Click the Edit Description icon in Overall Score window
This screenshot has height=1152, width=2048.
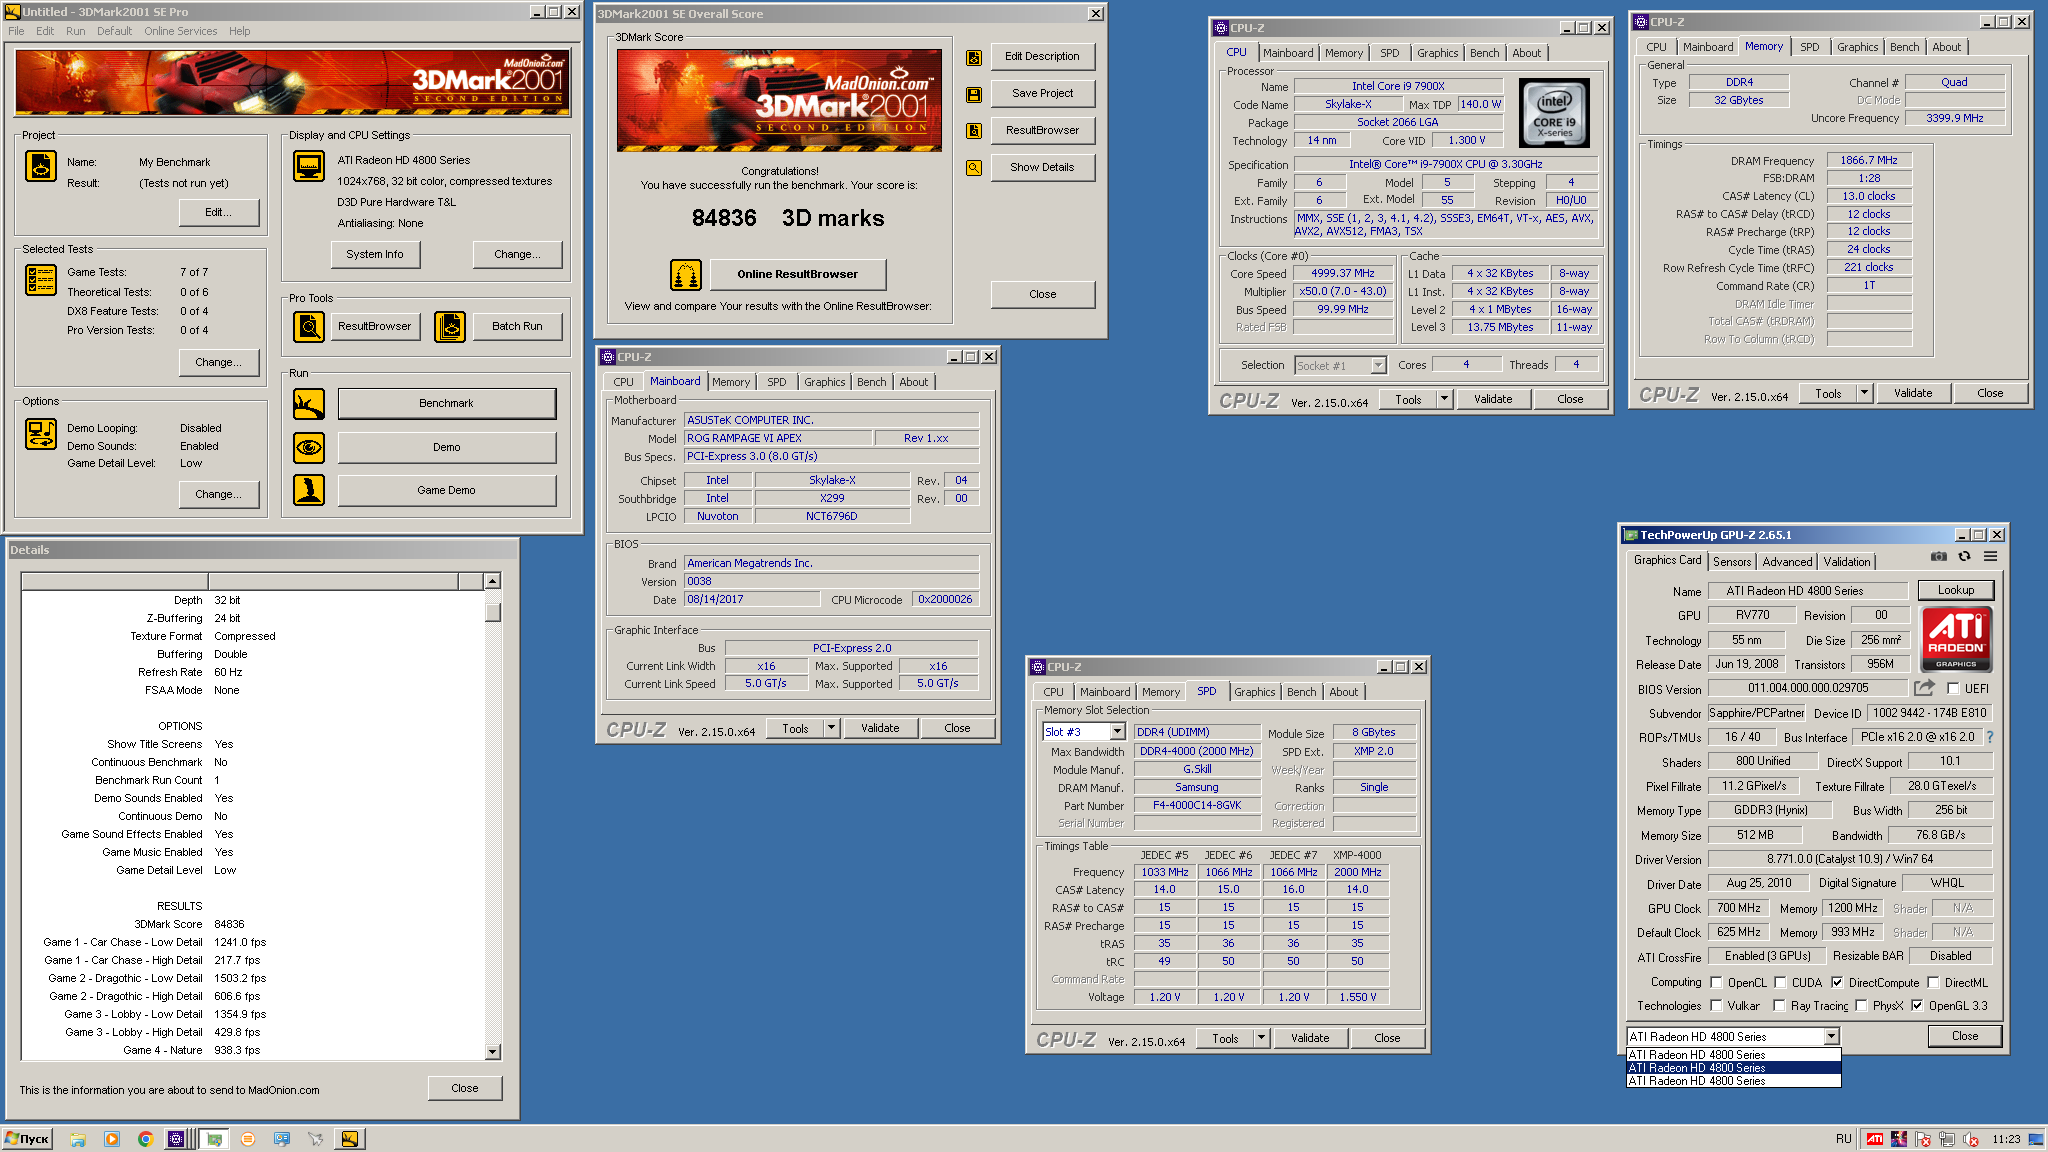coord(973,57)
